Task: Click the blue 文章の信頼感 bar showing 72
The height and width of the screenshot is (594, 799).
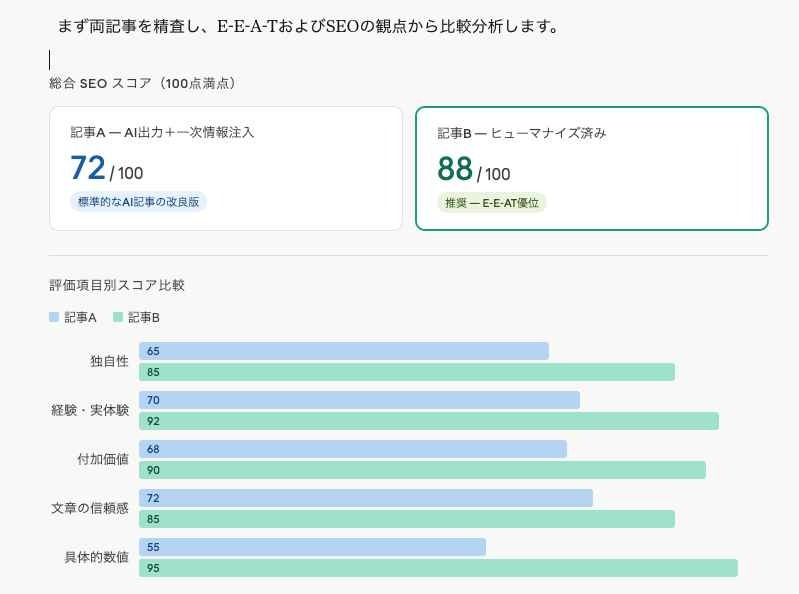Action: coord(366,498)
